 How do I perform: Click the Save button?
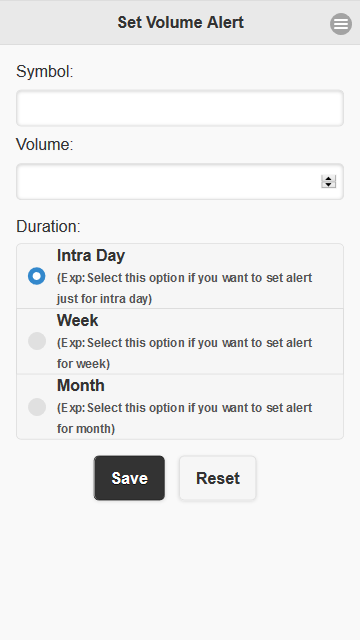[129, 478]
